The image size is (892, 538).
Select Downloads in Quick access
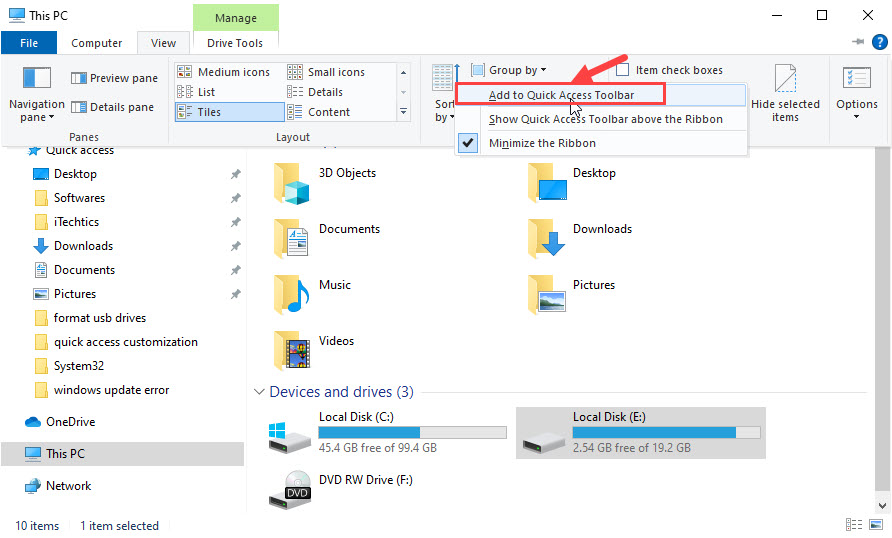click(x=83, y=245)
